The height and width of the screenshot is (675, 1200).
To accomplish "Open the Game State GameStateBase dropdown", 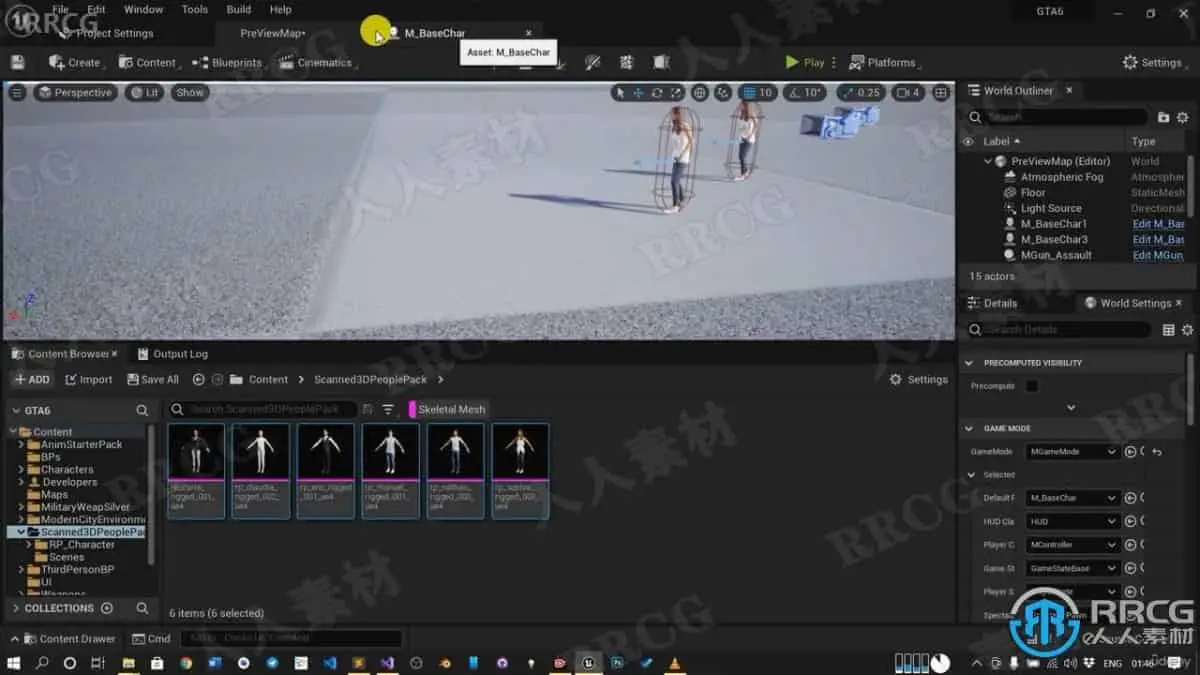I will pos(1072,568).
